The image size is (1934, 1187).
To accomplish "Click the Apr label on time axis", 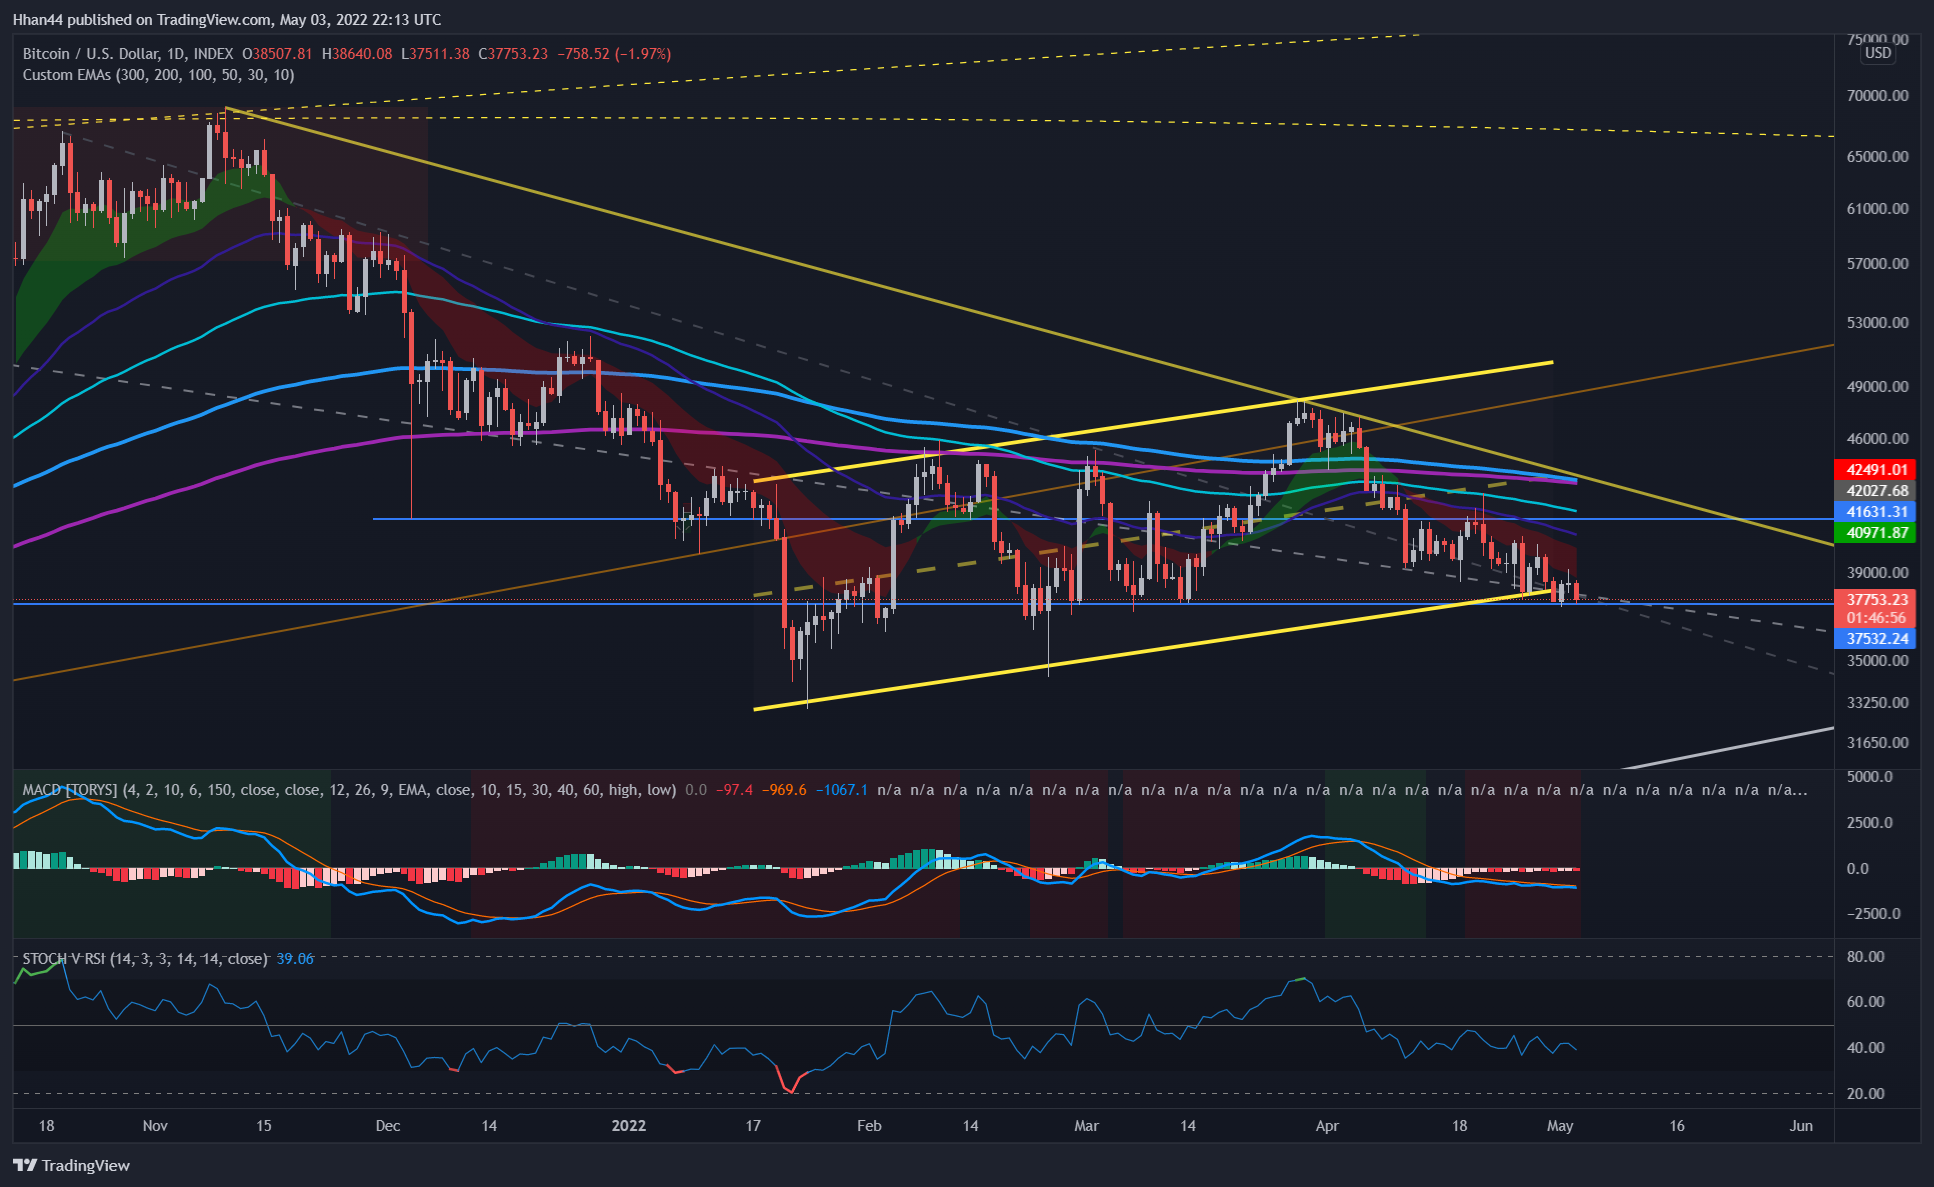I will pyautogui.click(x=1327, y=1126).
